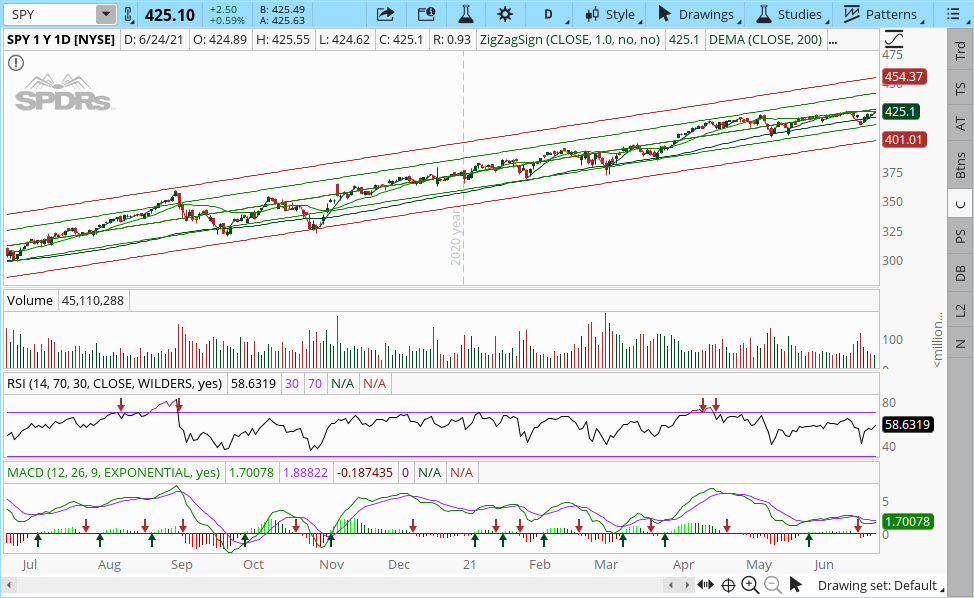Open the Drawing set Default selector
974x598 pixels.
[x=877, y=586]
